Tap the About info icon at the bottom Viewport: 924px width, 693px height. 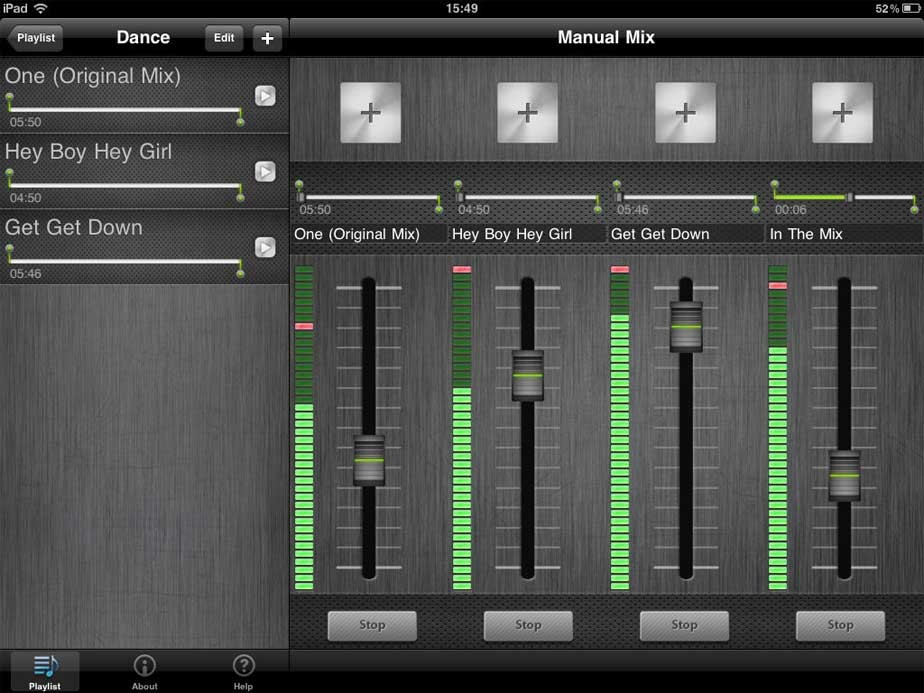click(144, 670)
